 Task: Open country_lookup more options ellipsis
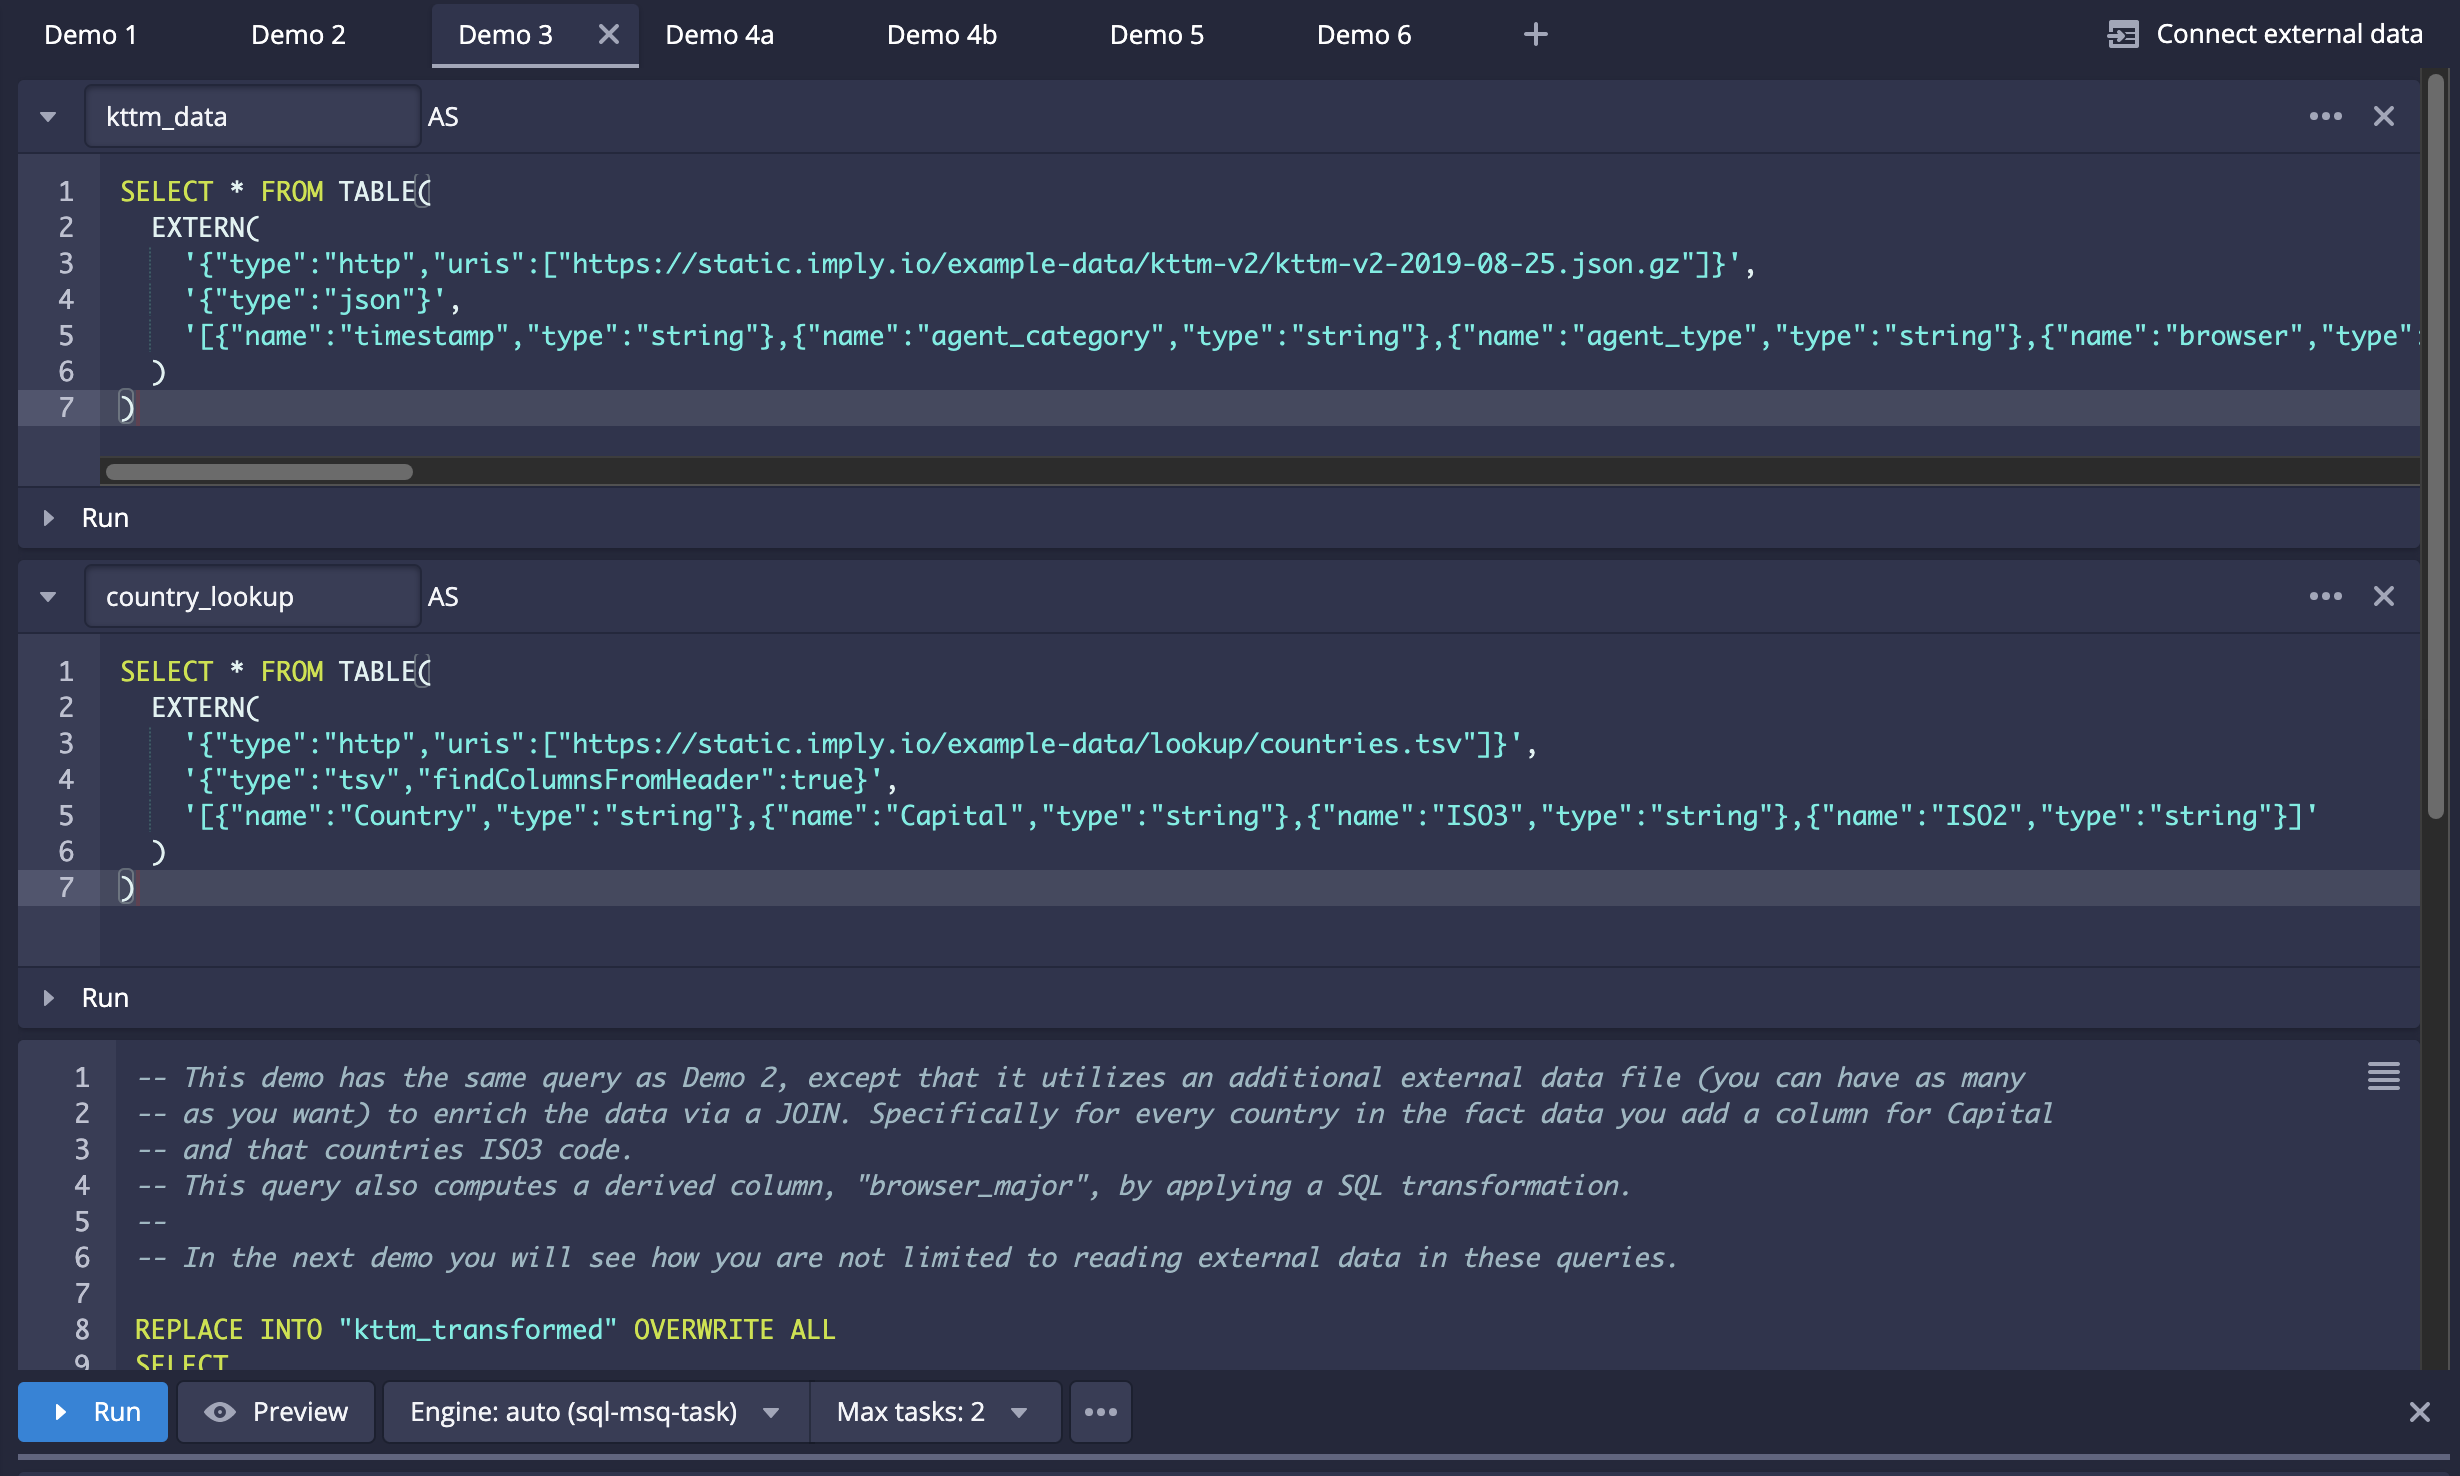[2325, 597]
